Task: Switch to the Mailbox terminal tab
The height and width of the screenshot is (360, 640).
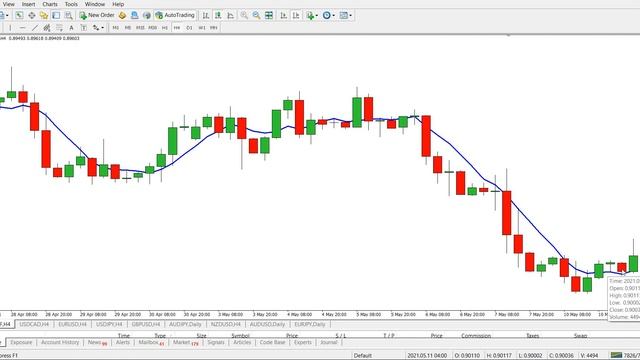Action: pos(151,342)
